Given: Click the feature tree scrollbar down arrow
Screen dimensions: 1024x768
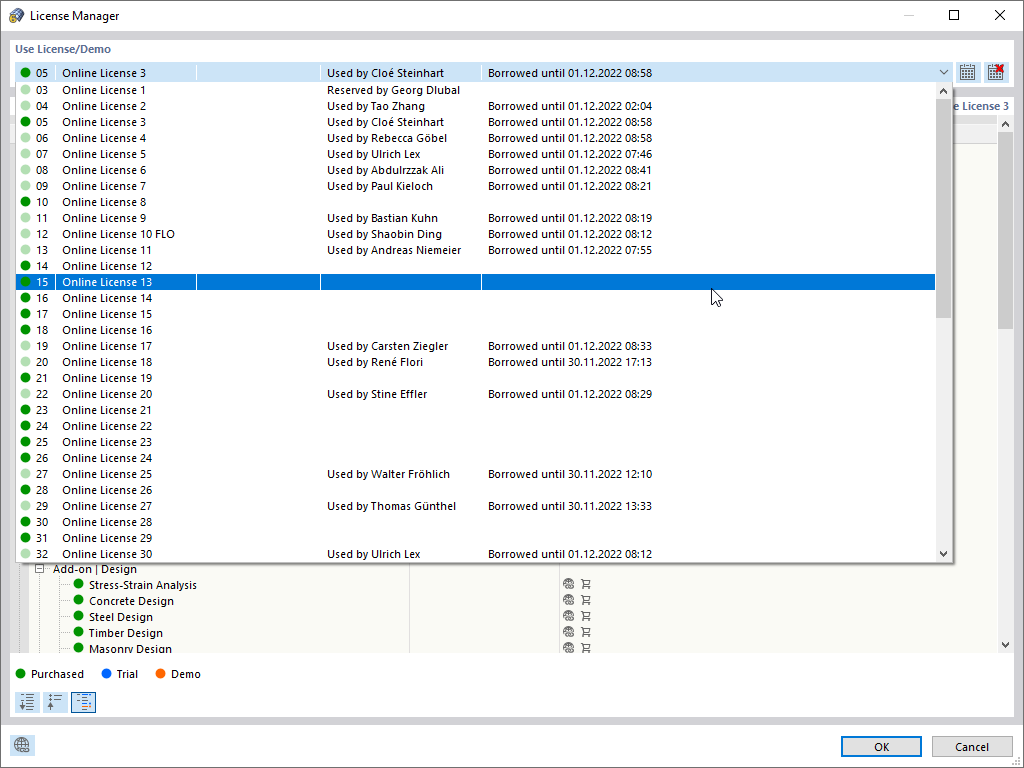Looking at the screenshot, I should coord(1005,645).
